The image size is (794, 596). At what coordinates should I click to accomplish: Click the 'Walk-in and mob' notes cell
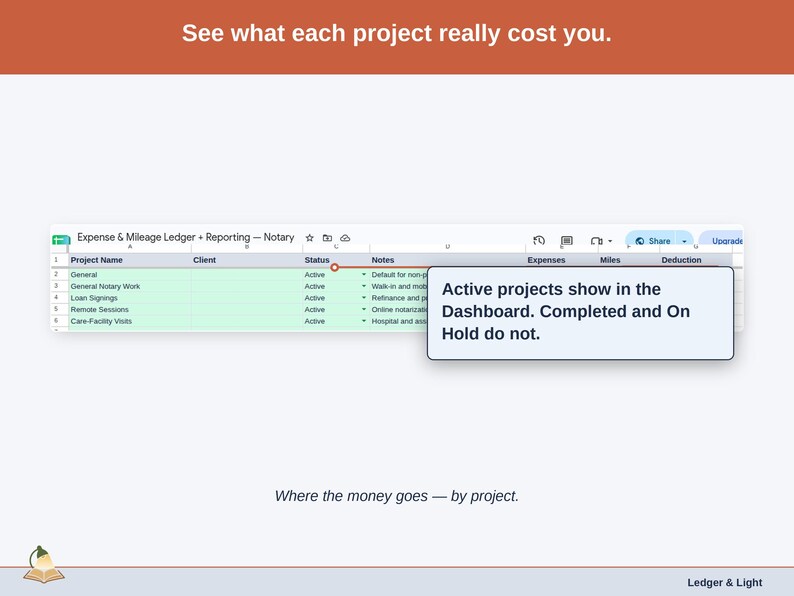pos(399,286)
